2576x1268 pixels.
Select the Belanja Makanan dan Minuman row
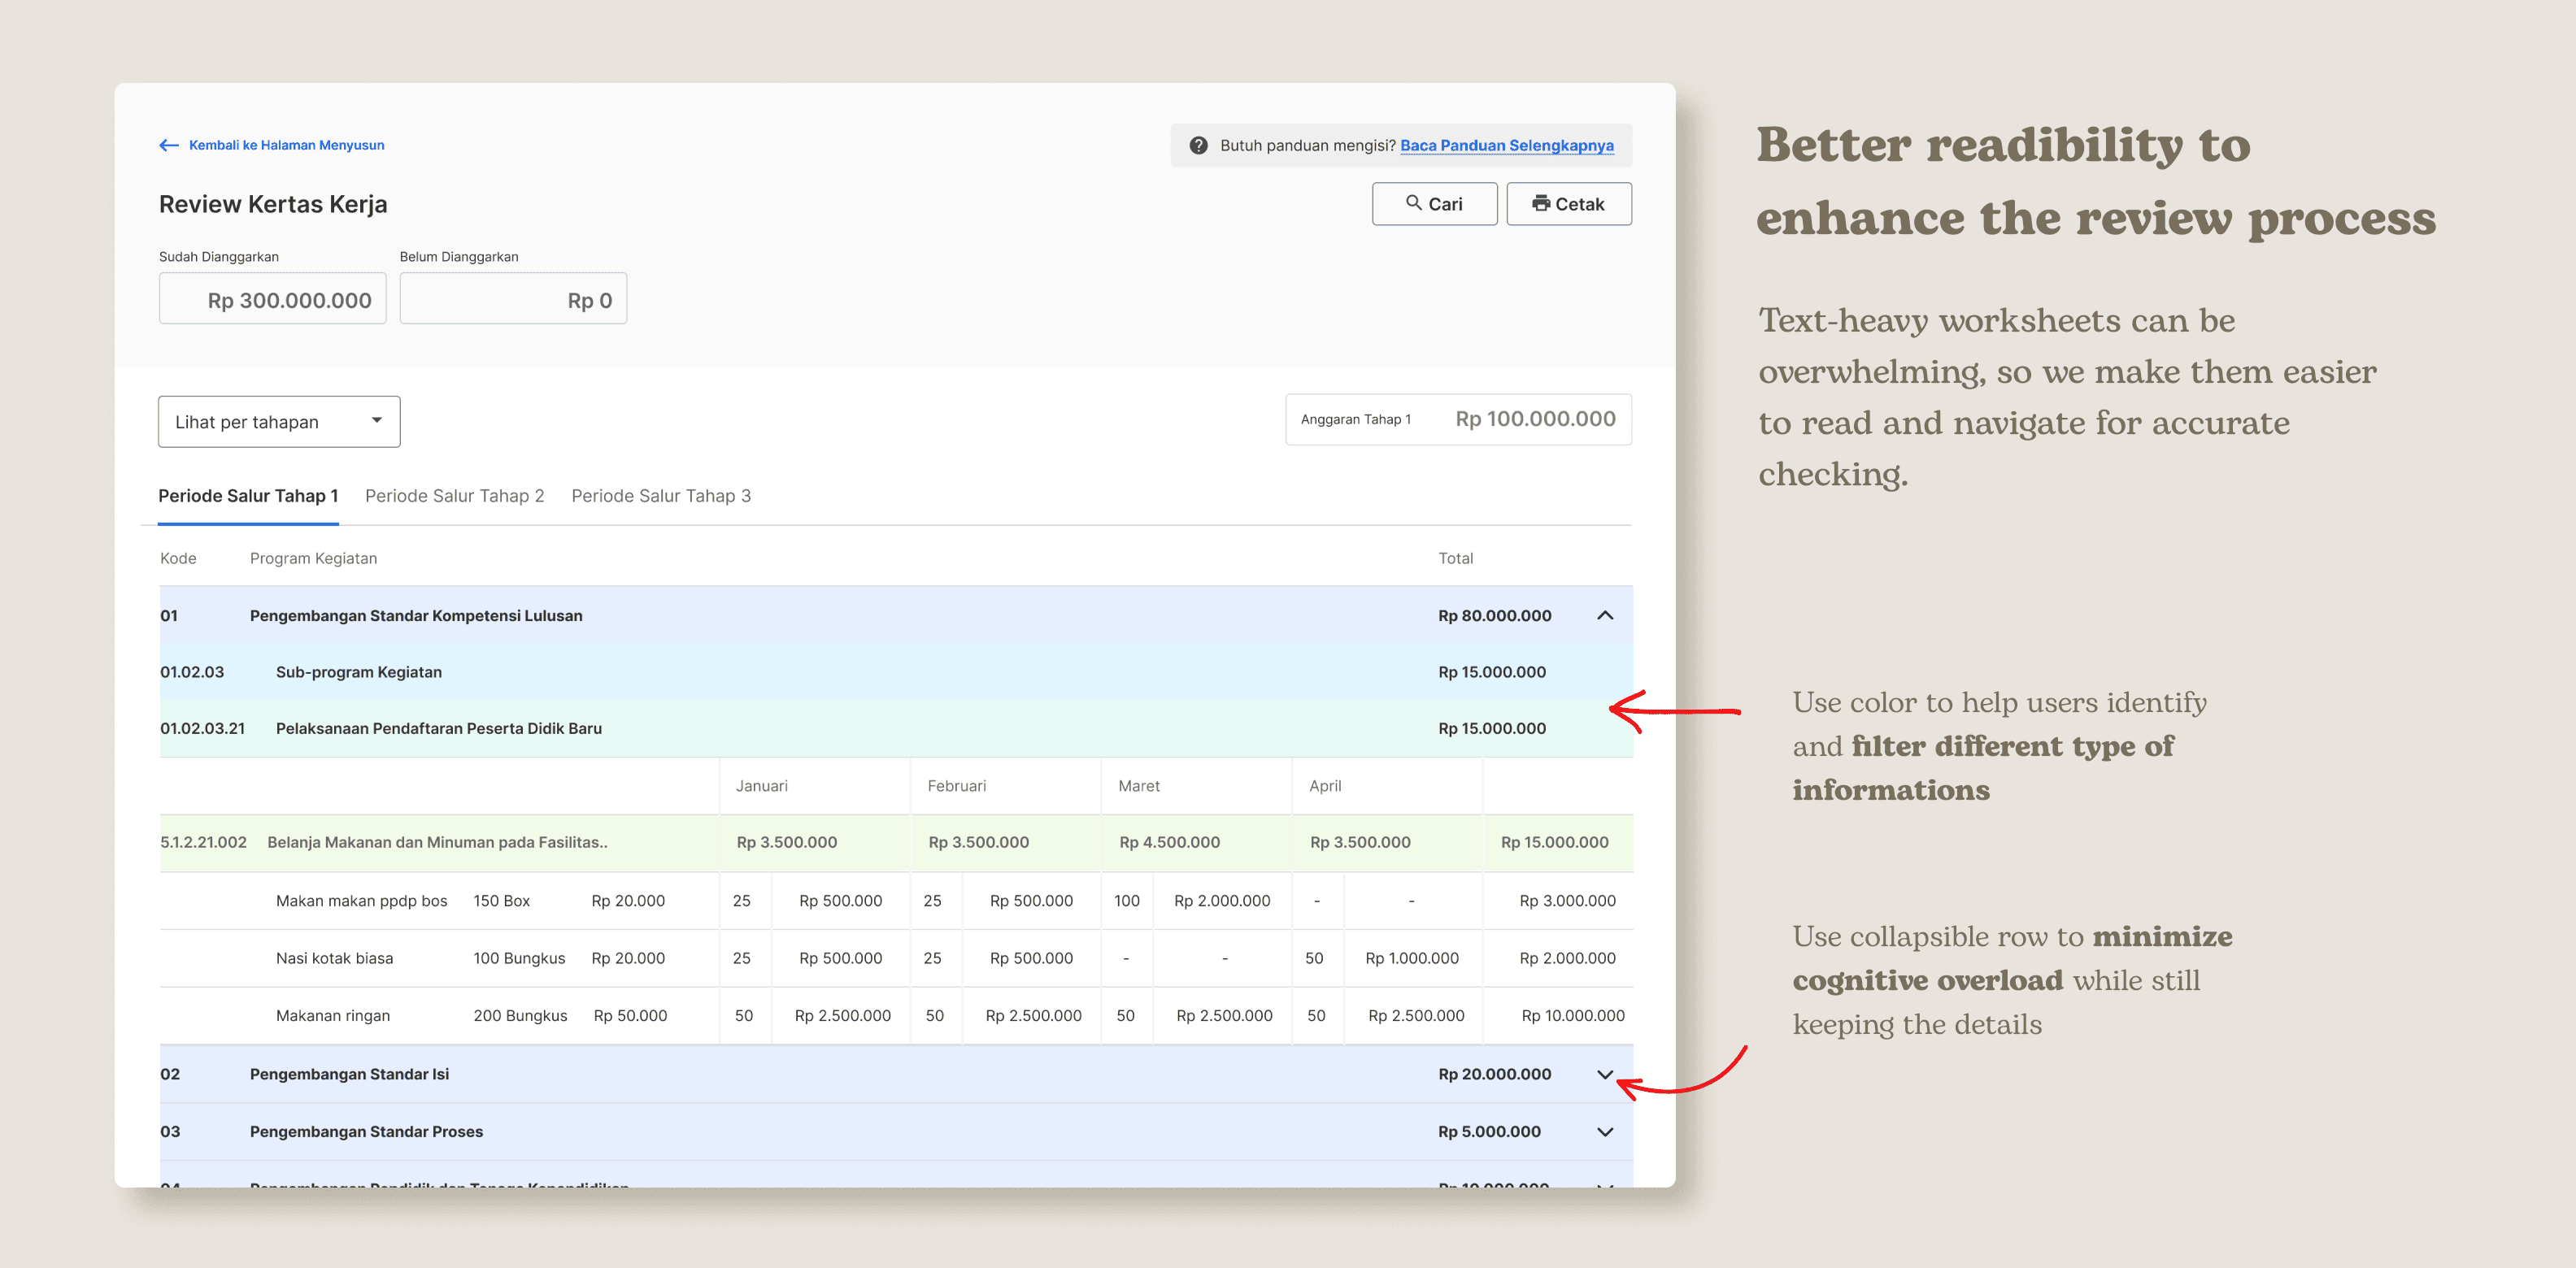[437, 842]
